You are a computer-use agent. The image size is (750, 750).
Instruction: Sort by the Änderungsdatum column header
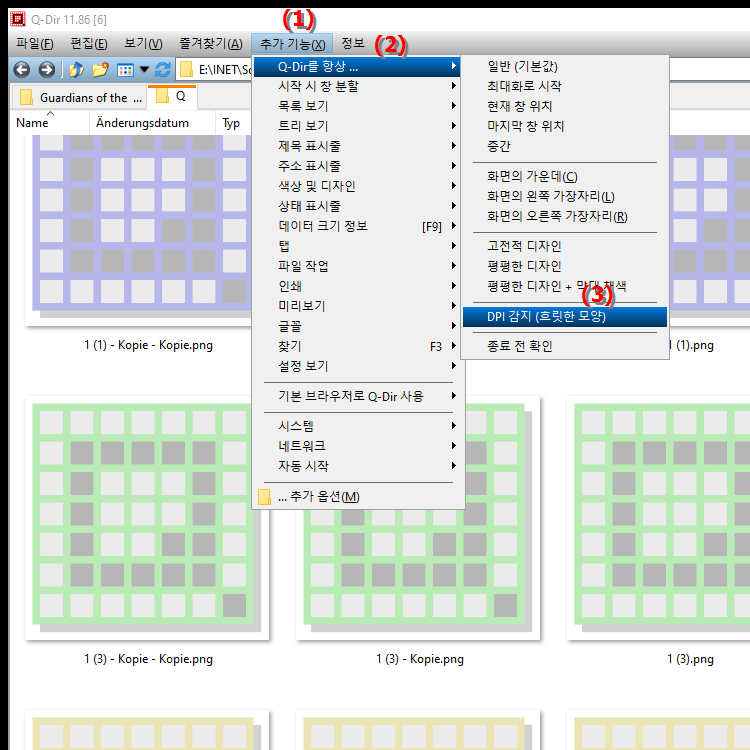(x=152, y=123)
